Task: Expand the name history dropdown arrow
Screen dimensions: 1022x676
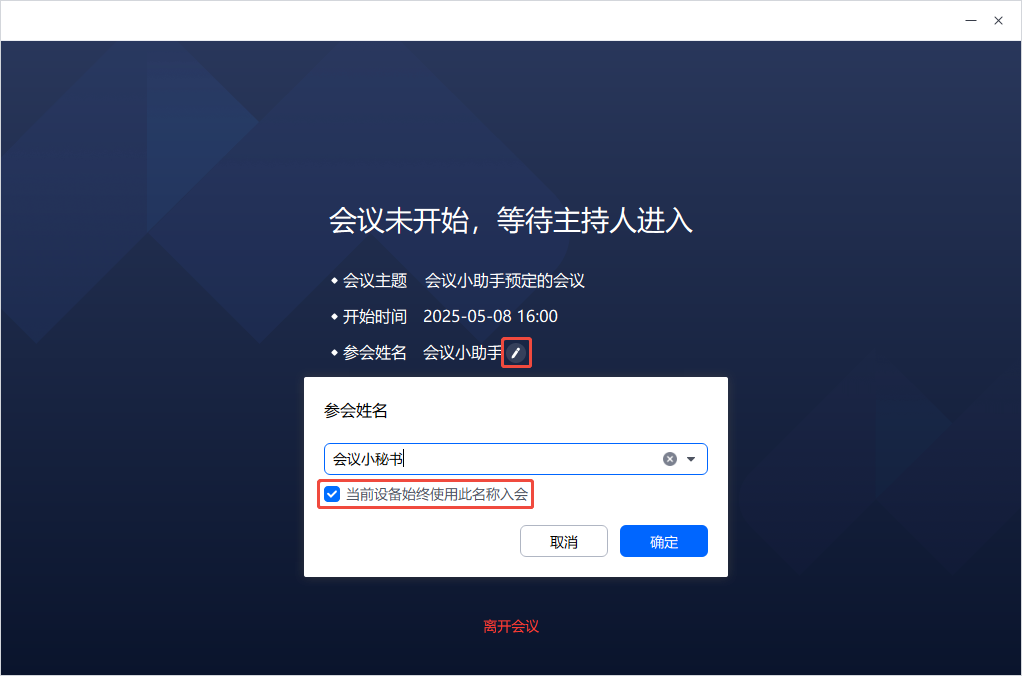Action: pos(691,459)
